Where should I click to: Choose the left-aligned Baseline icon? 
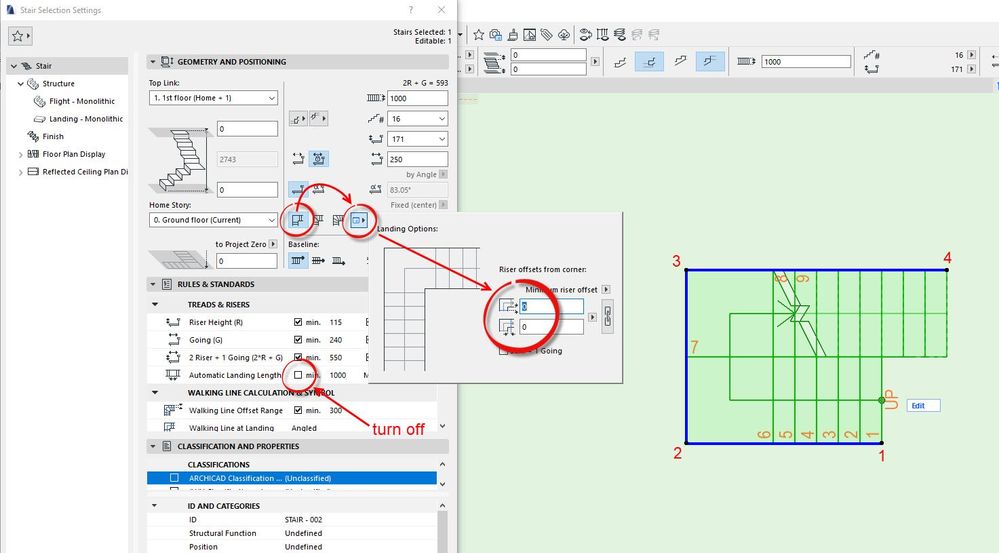[298, 261]
